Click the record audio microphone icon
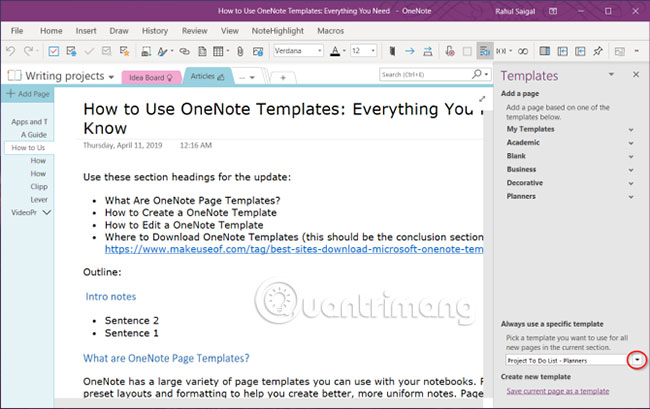Screen dimensions: 650x409 pyautogui.click(x=449, y=51)
